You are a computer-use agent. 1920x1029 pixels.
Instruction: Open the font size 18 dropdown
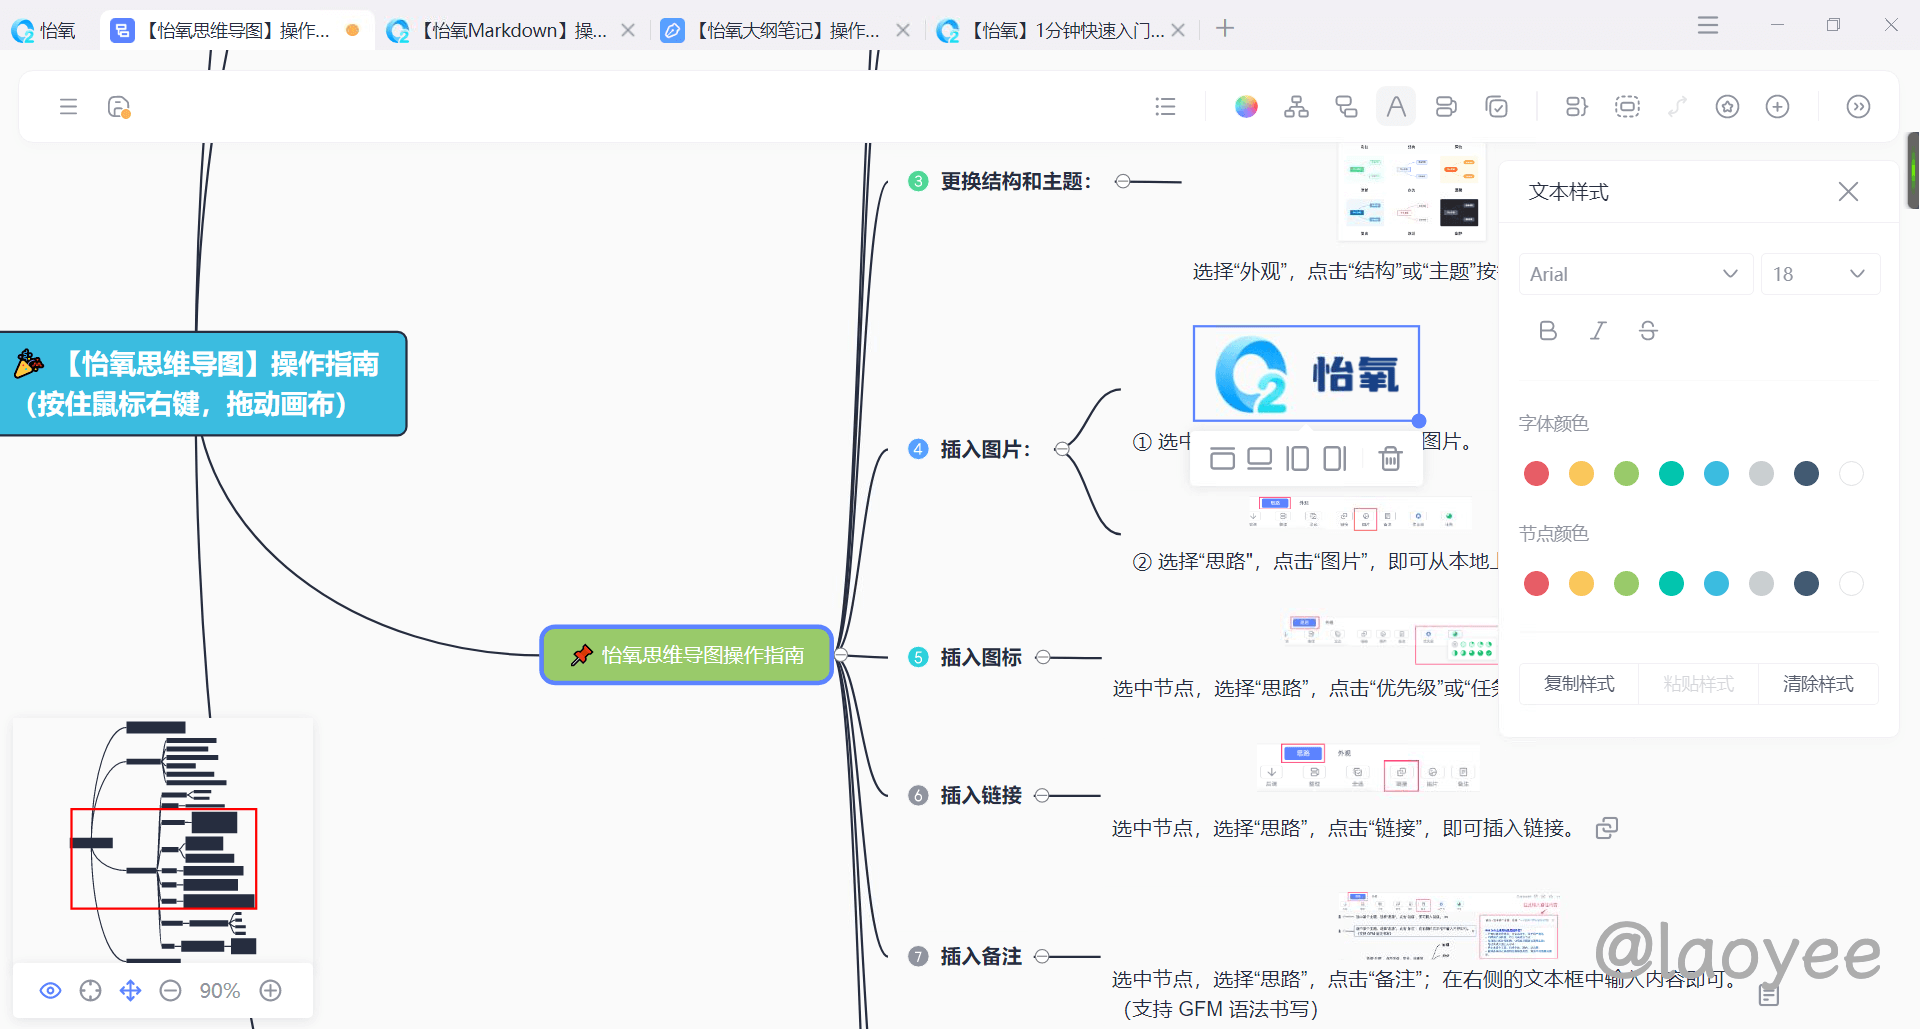pyautogui.click(x=1819, y=274)
